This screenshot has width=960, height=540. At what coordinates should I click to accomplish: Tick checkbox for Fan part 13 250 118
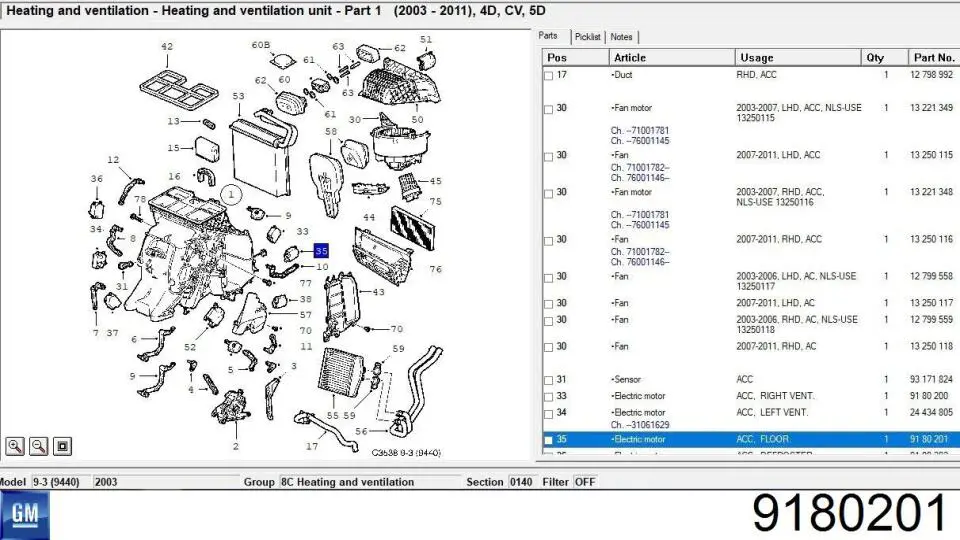[x=549, y=347]
